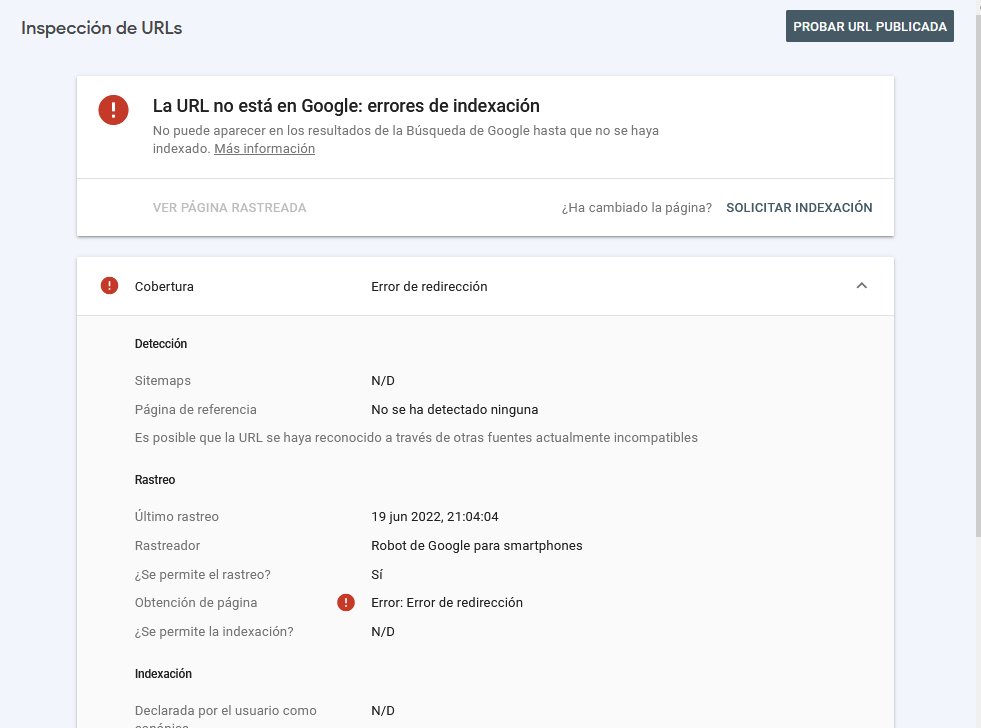Viewport: 981px width, 728px height.
Task: Click the note about otras fuentes actualmente incompatibles
Action: [416, 438]
